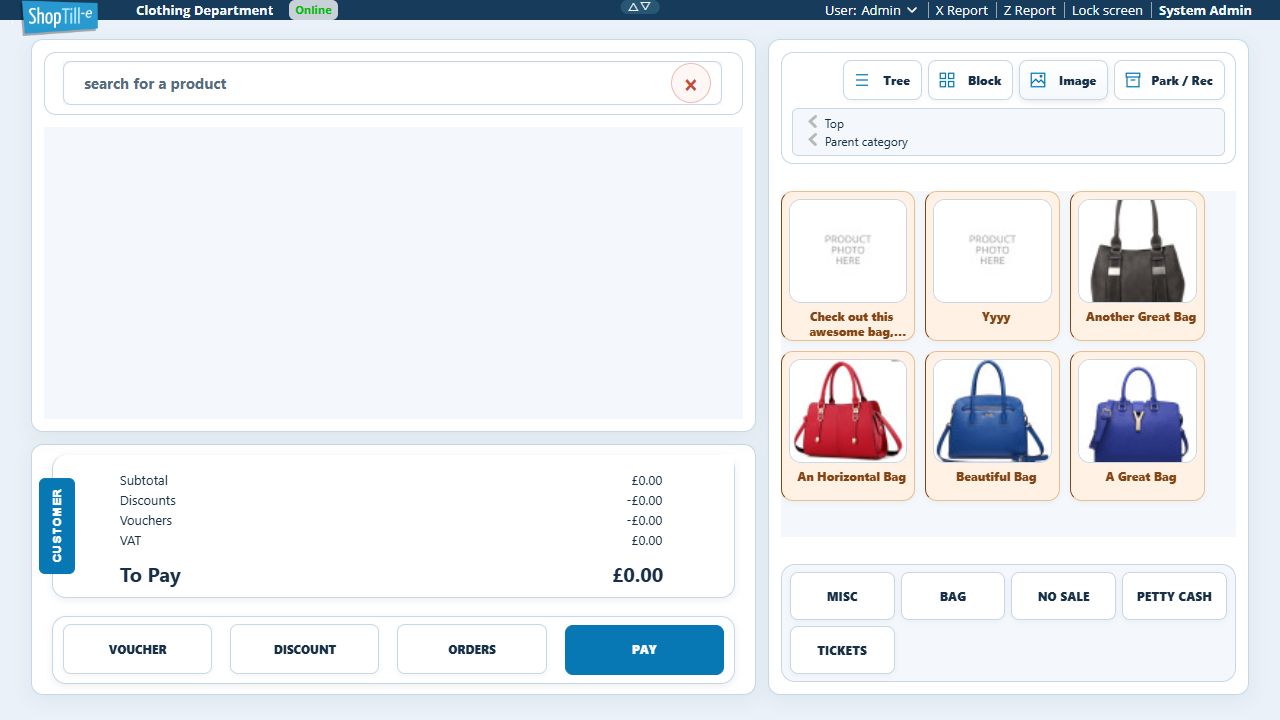1280x720 pixels.
Task: Open Orders
Action: click(472, 649)
